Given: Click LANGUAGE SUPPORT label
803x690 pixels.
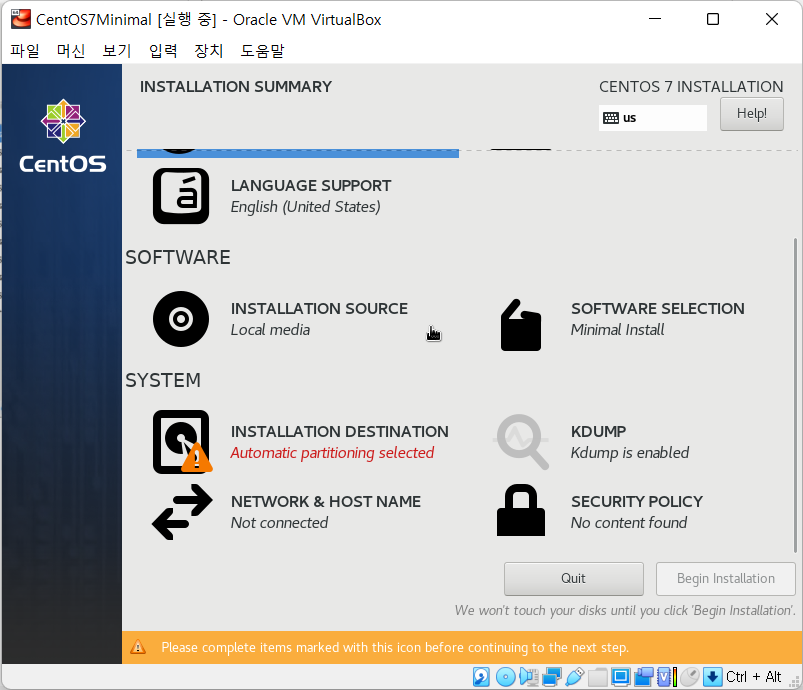Looking at the screenshot, I should coord(311,185).
